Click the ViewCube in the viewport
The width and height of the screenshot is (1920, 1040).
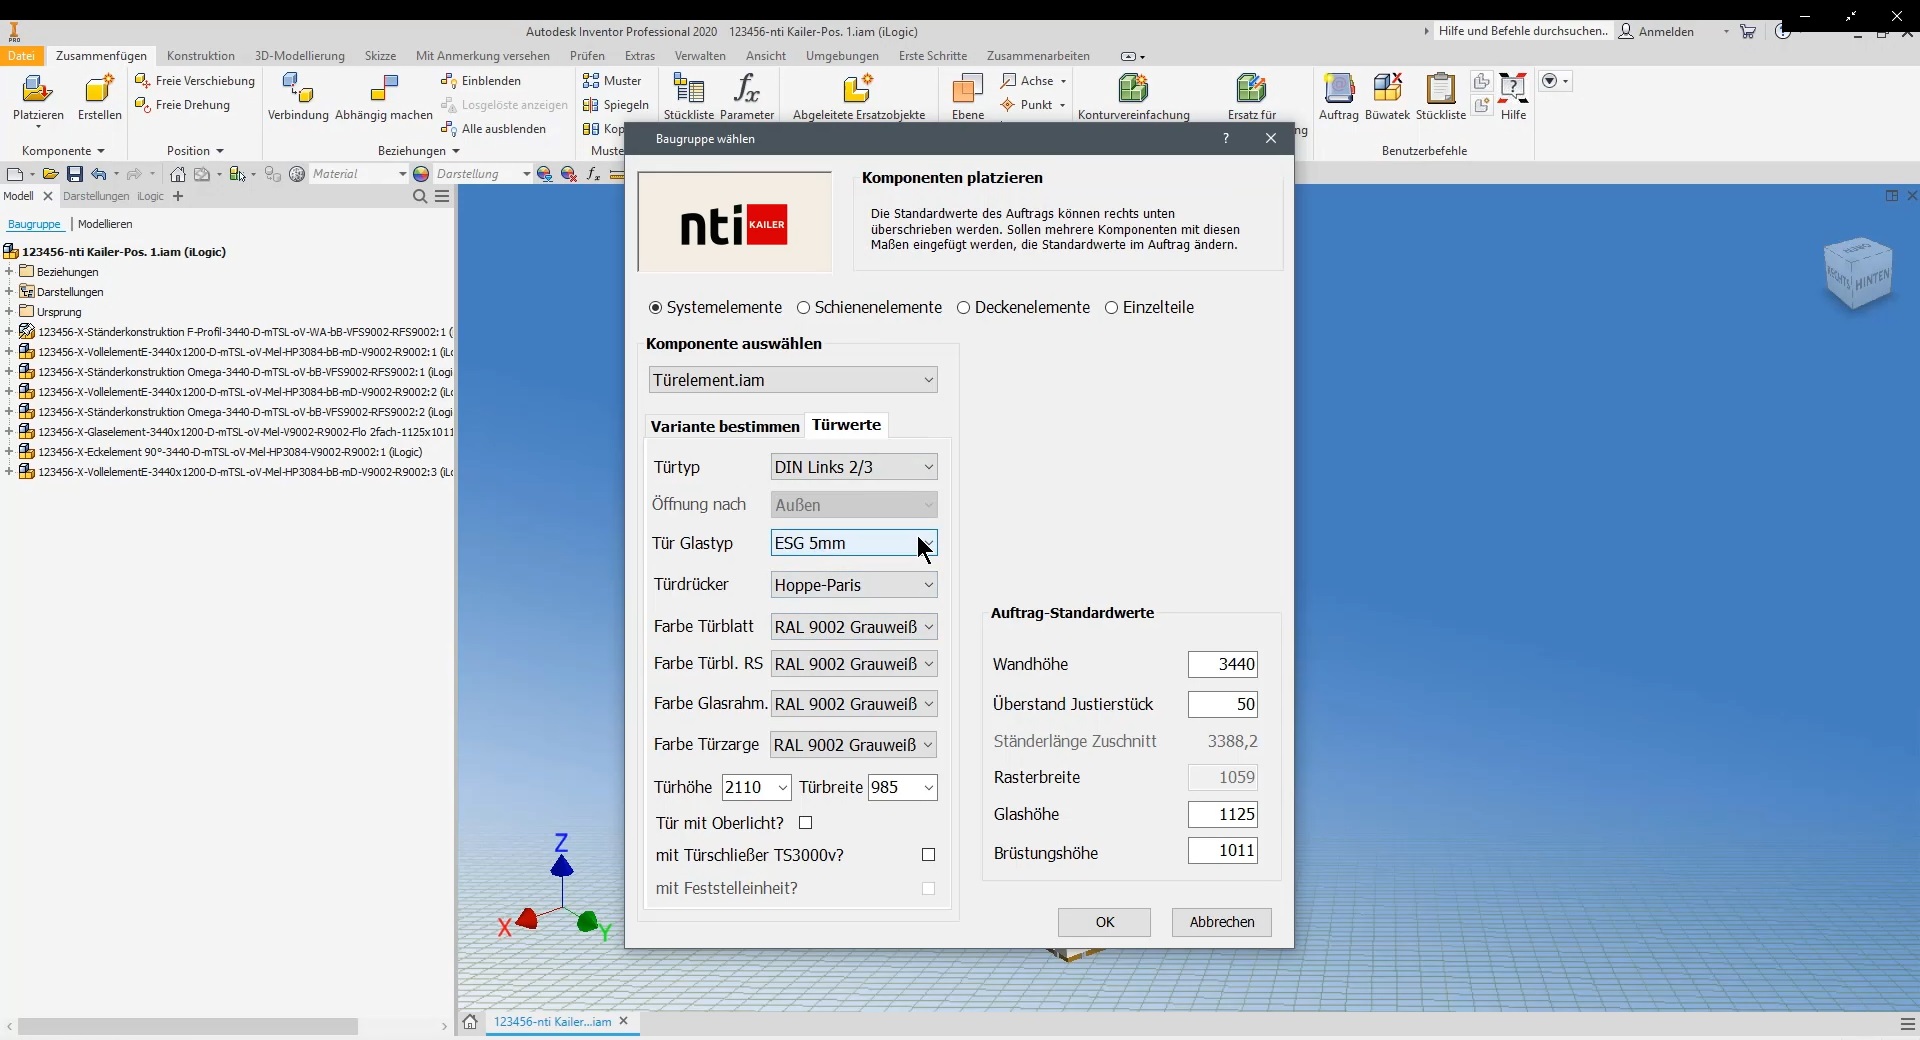(1858, 273)
